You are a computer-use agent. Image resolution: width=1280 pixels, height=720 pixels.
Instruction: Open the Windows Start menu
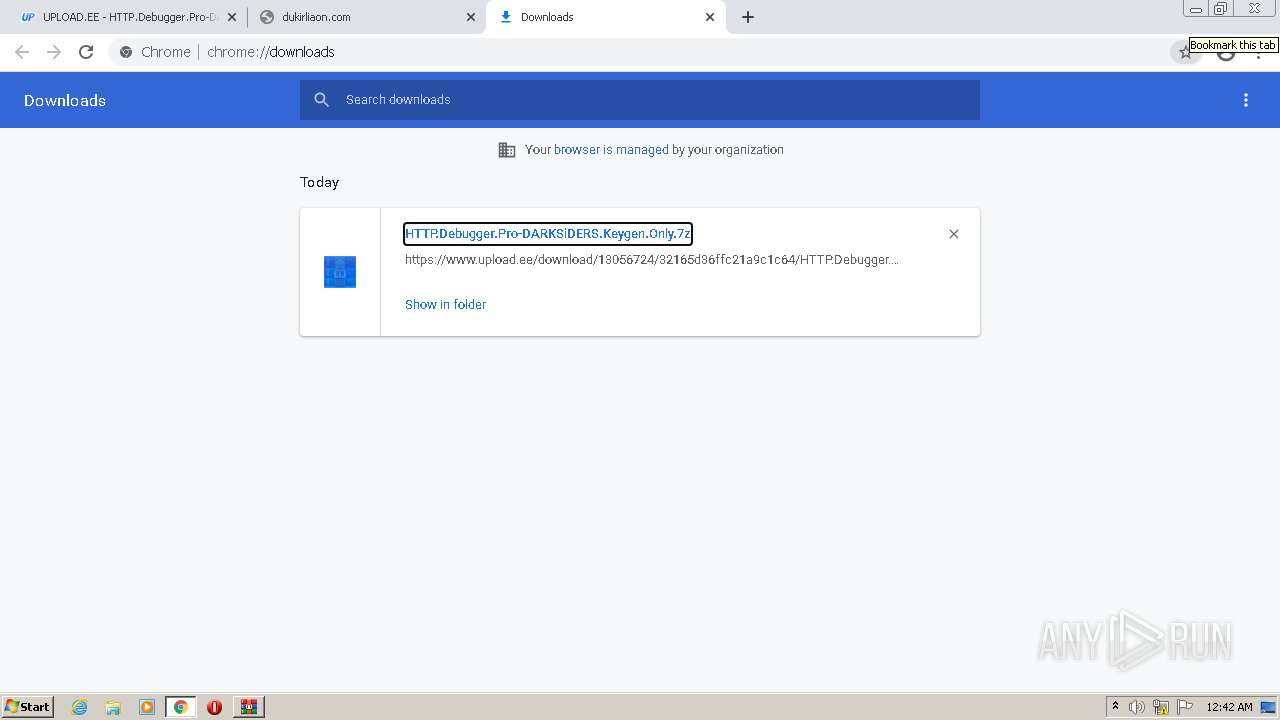click(x=28, y=706)
